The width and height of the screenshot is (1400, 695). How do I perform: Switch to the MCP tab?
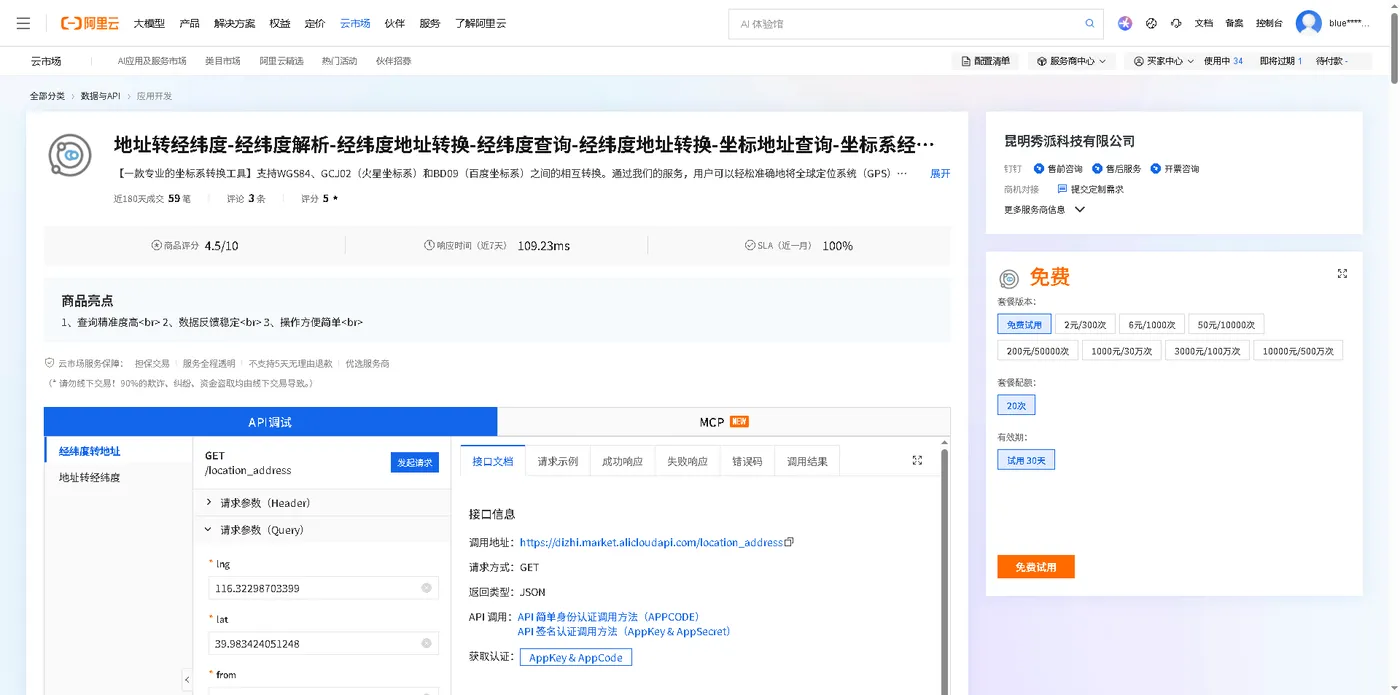(x=723, y=422)
